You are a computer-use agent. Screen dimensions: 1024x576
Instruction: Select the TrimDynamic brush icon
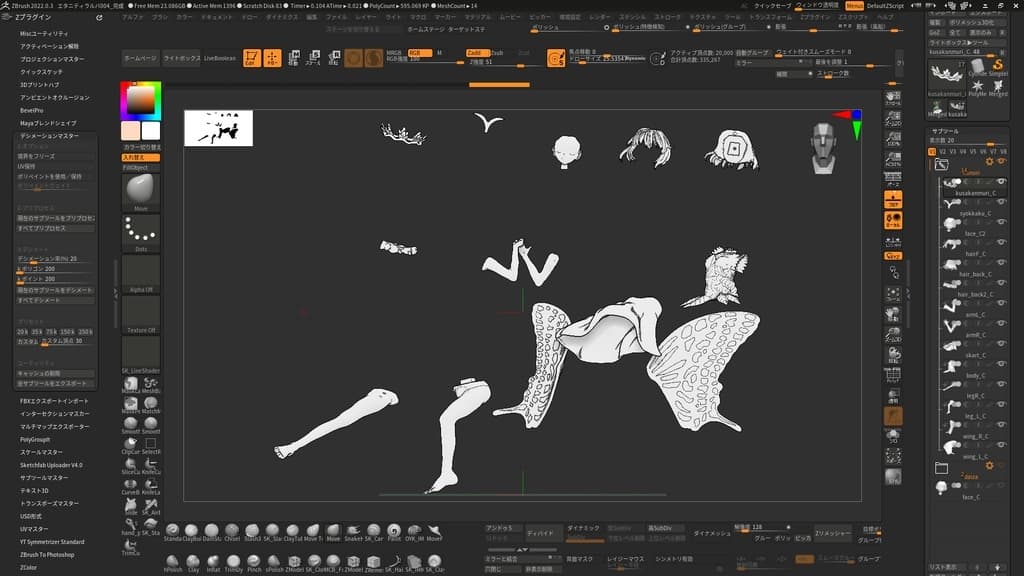coord(233,562)
